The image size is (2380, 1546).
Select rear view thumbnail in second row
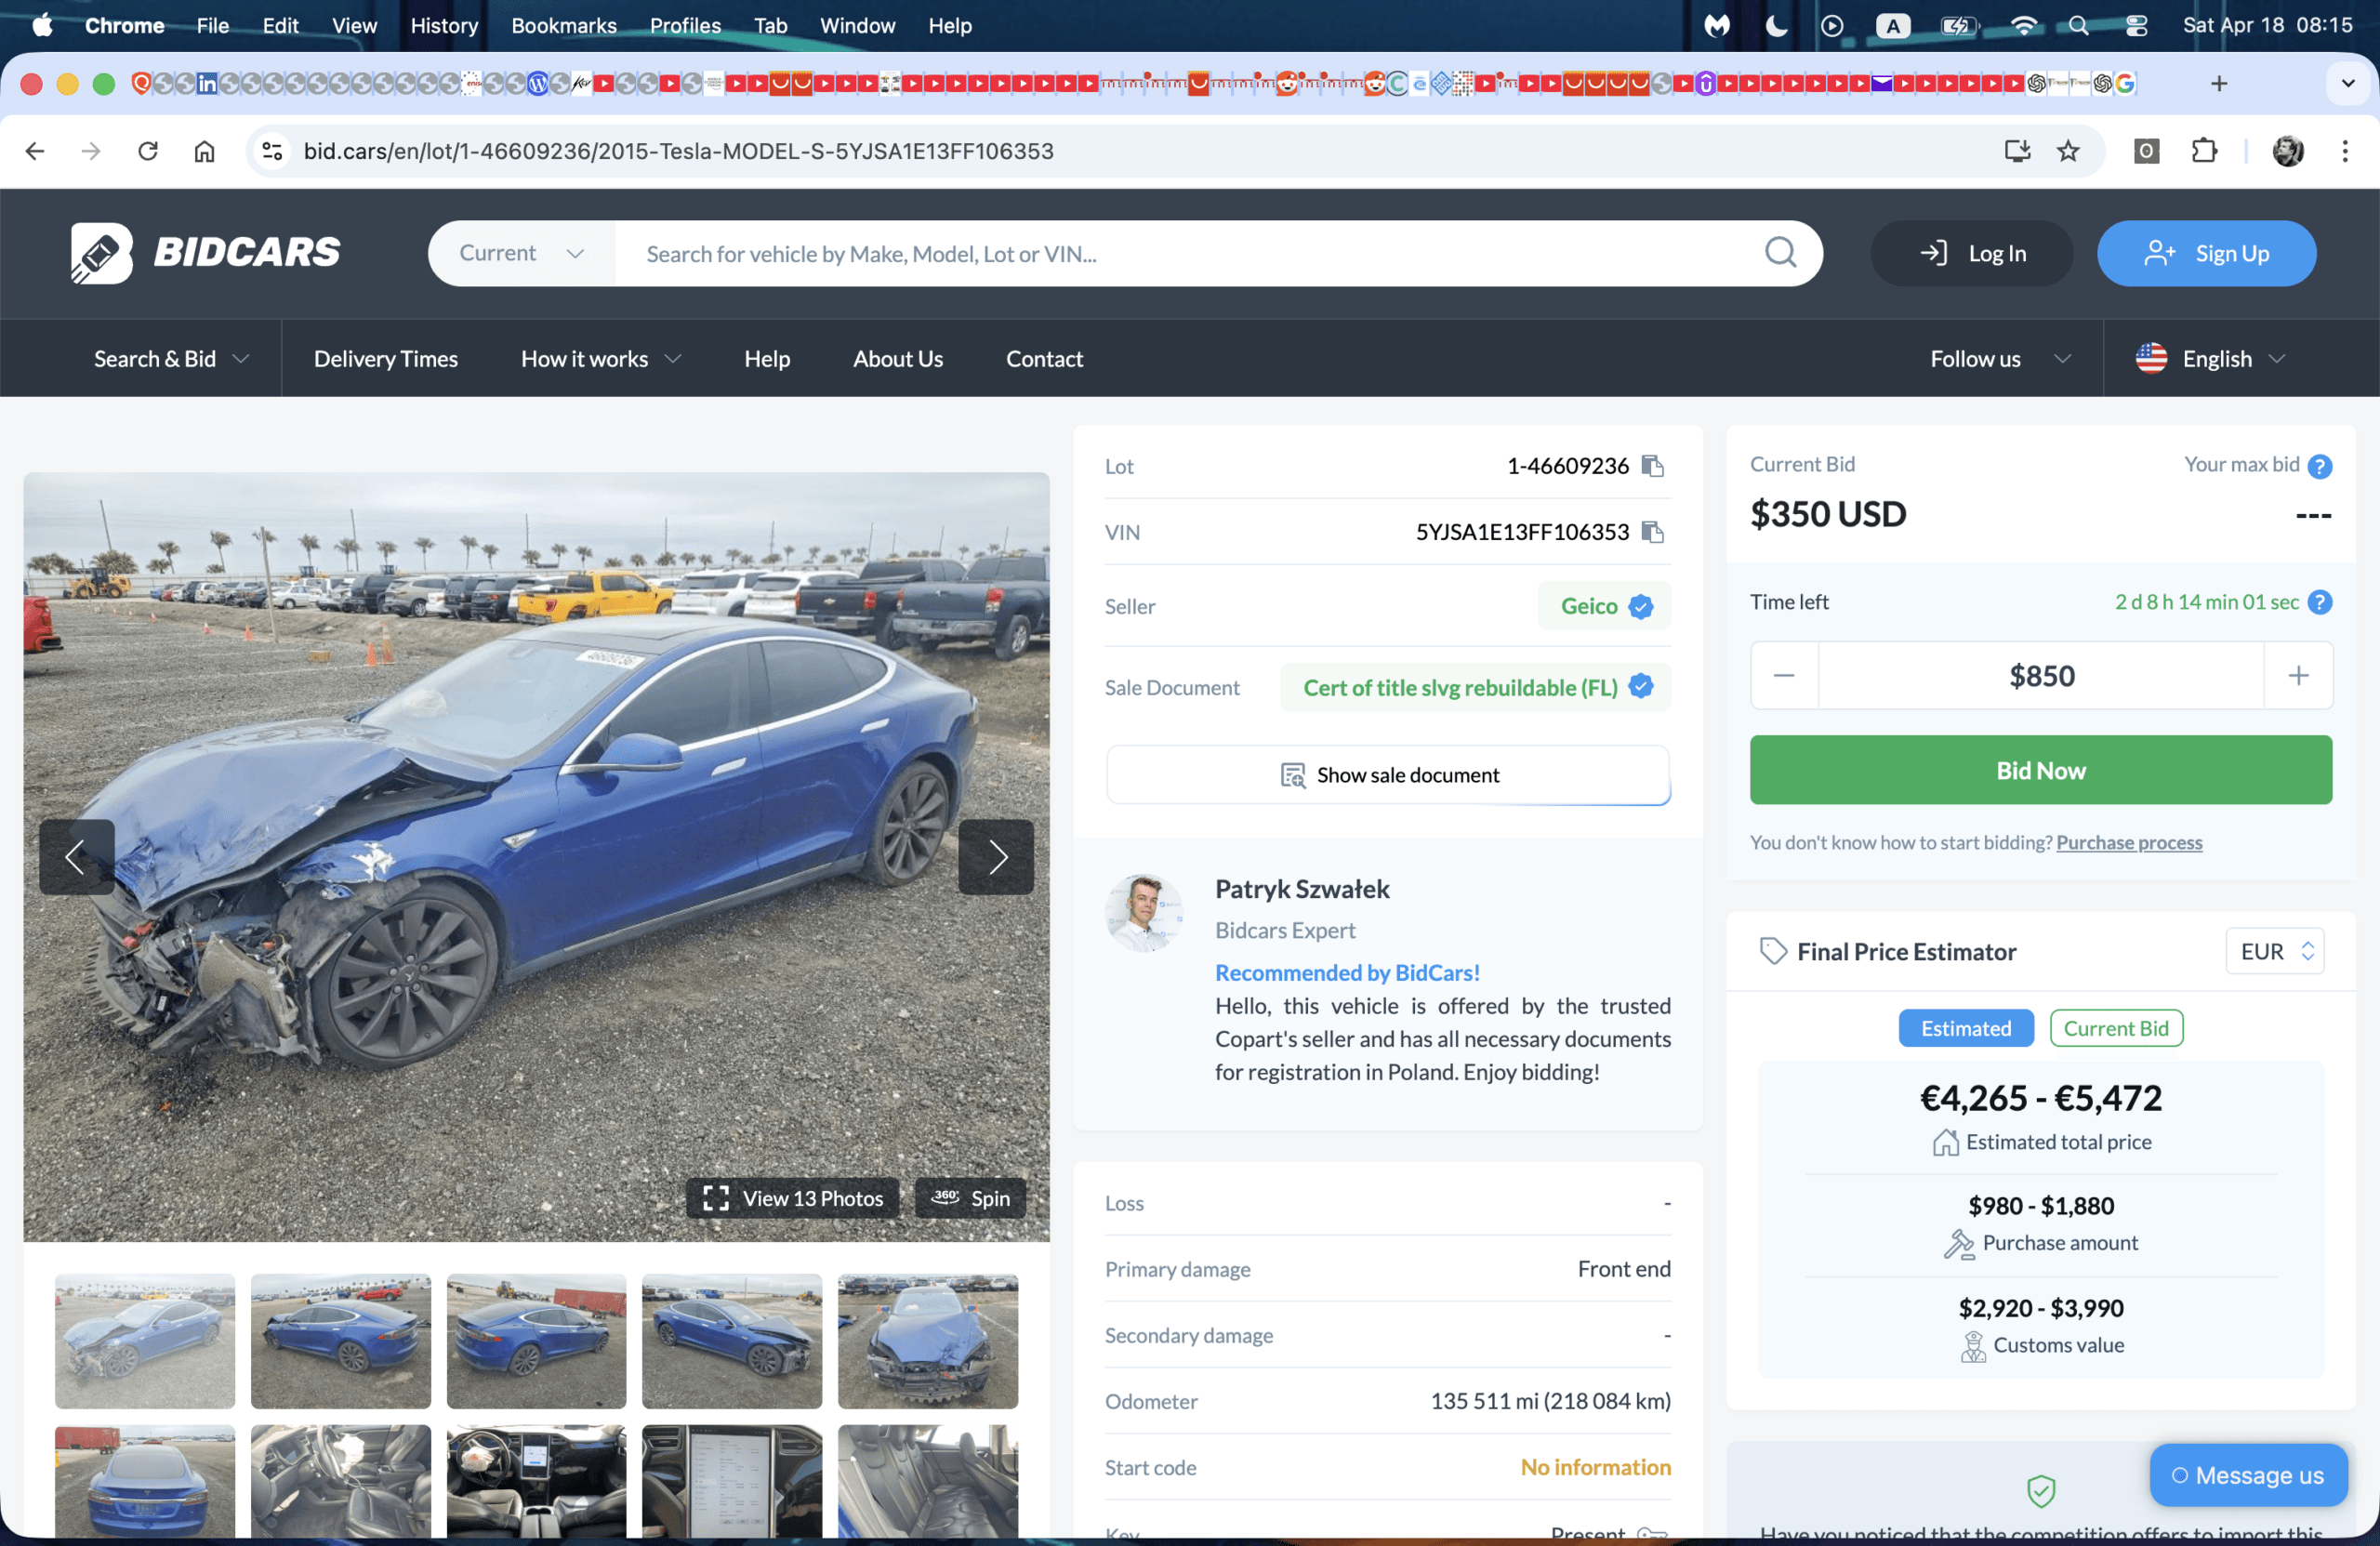pyautogui.click(x=145, y=1482)
